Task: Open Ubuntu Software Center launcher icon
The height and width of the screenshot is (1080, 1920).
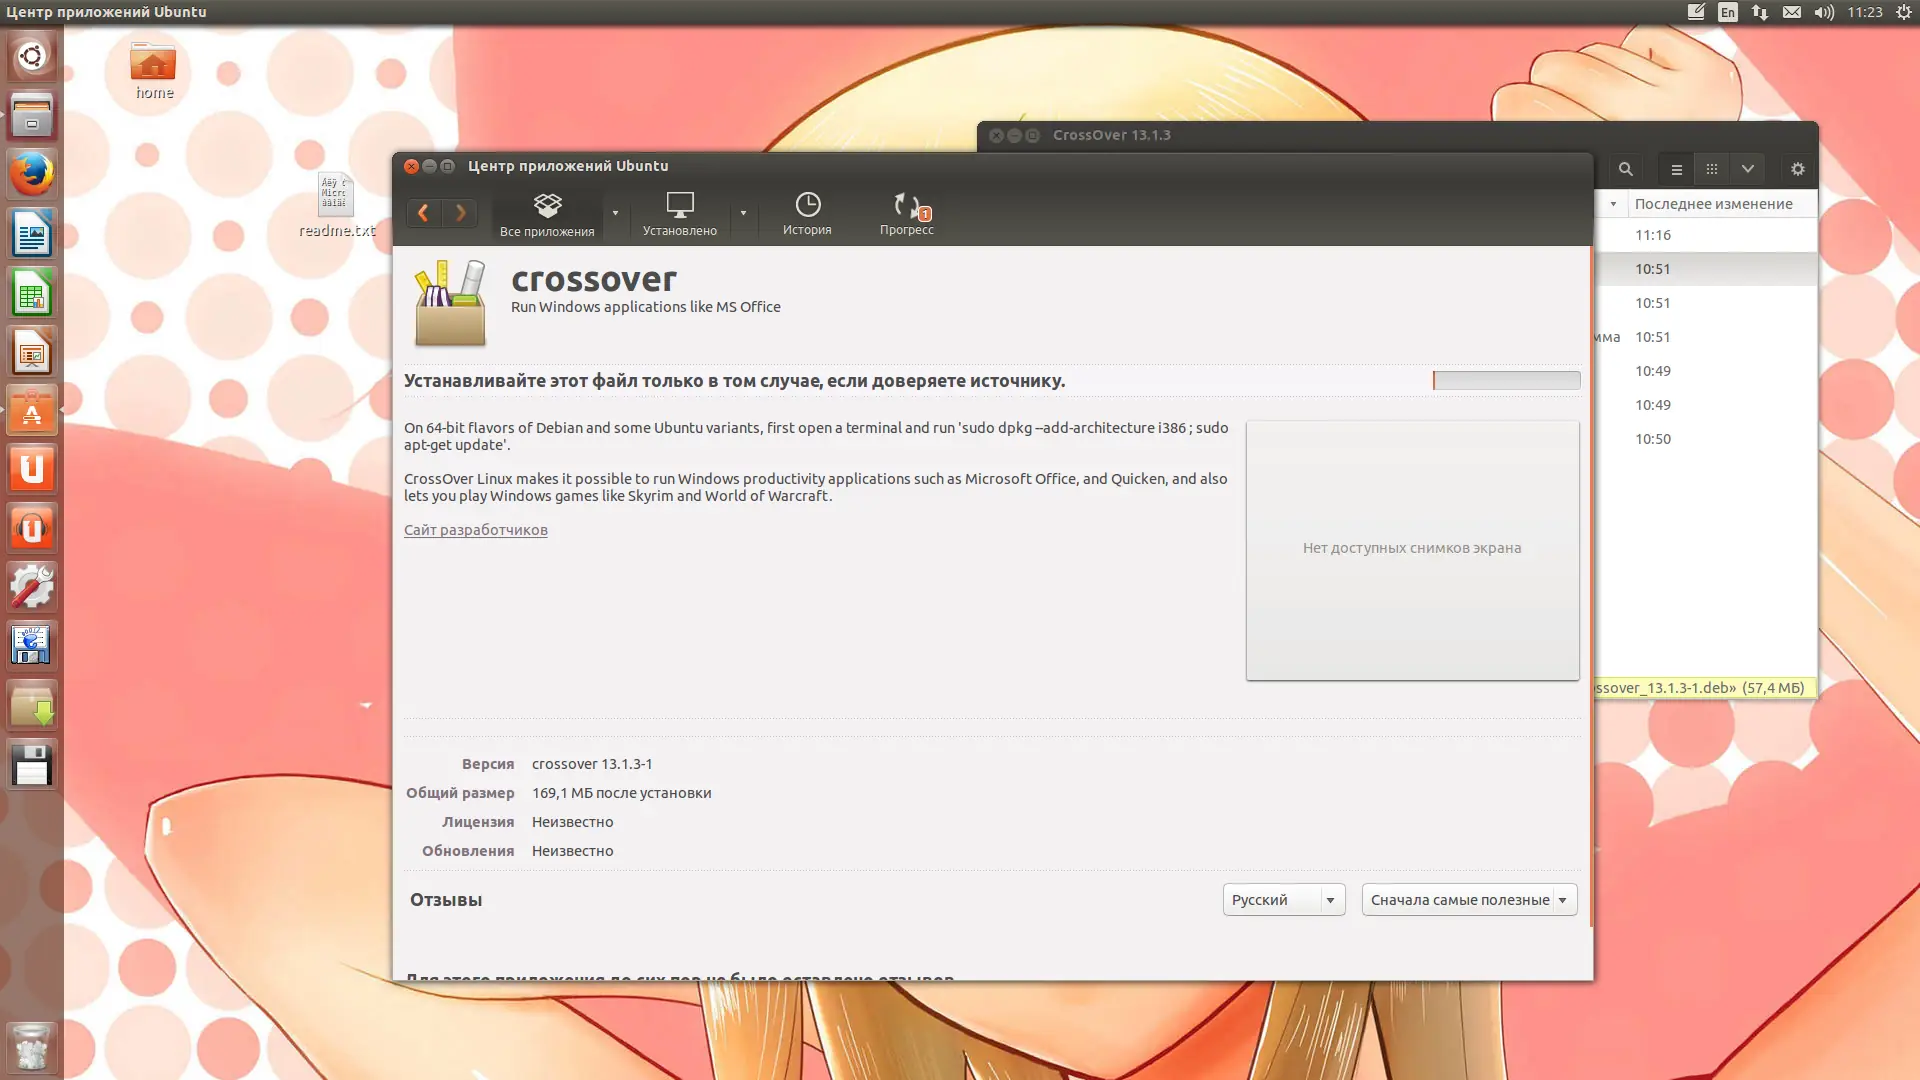Action: pos(32,410)
